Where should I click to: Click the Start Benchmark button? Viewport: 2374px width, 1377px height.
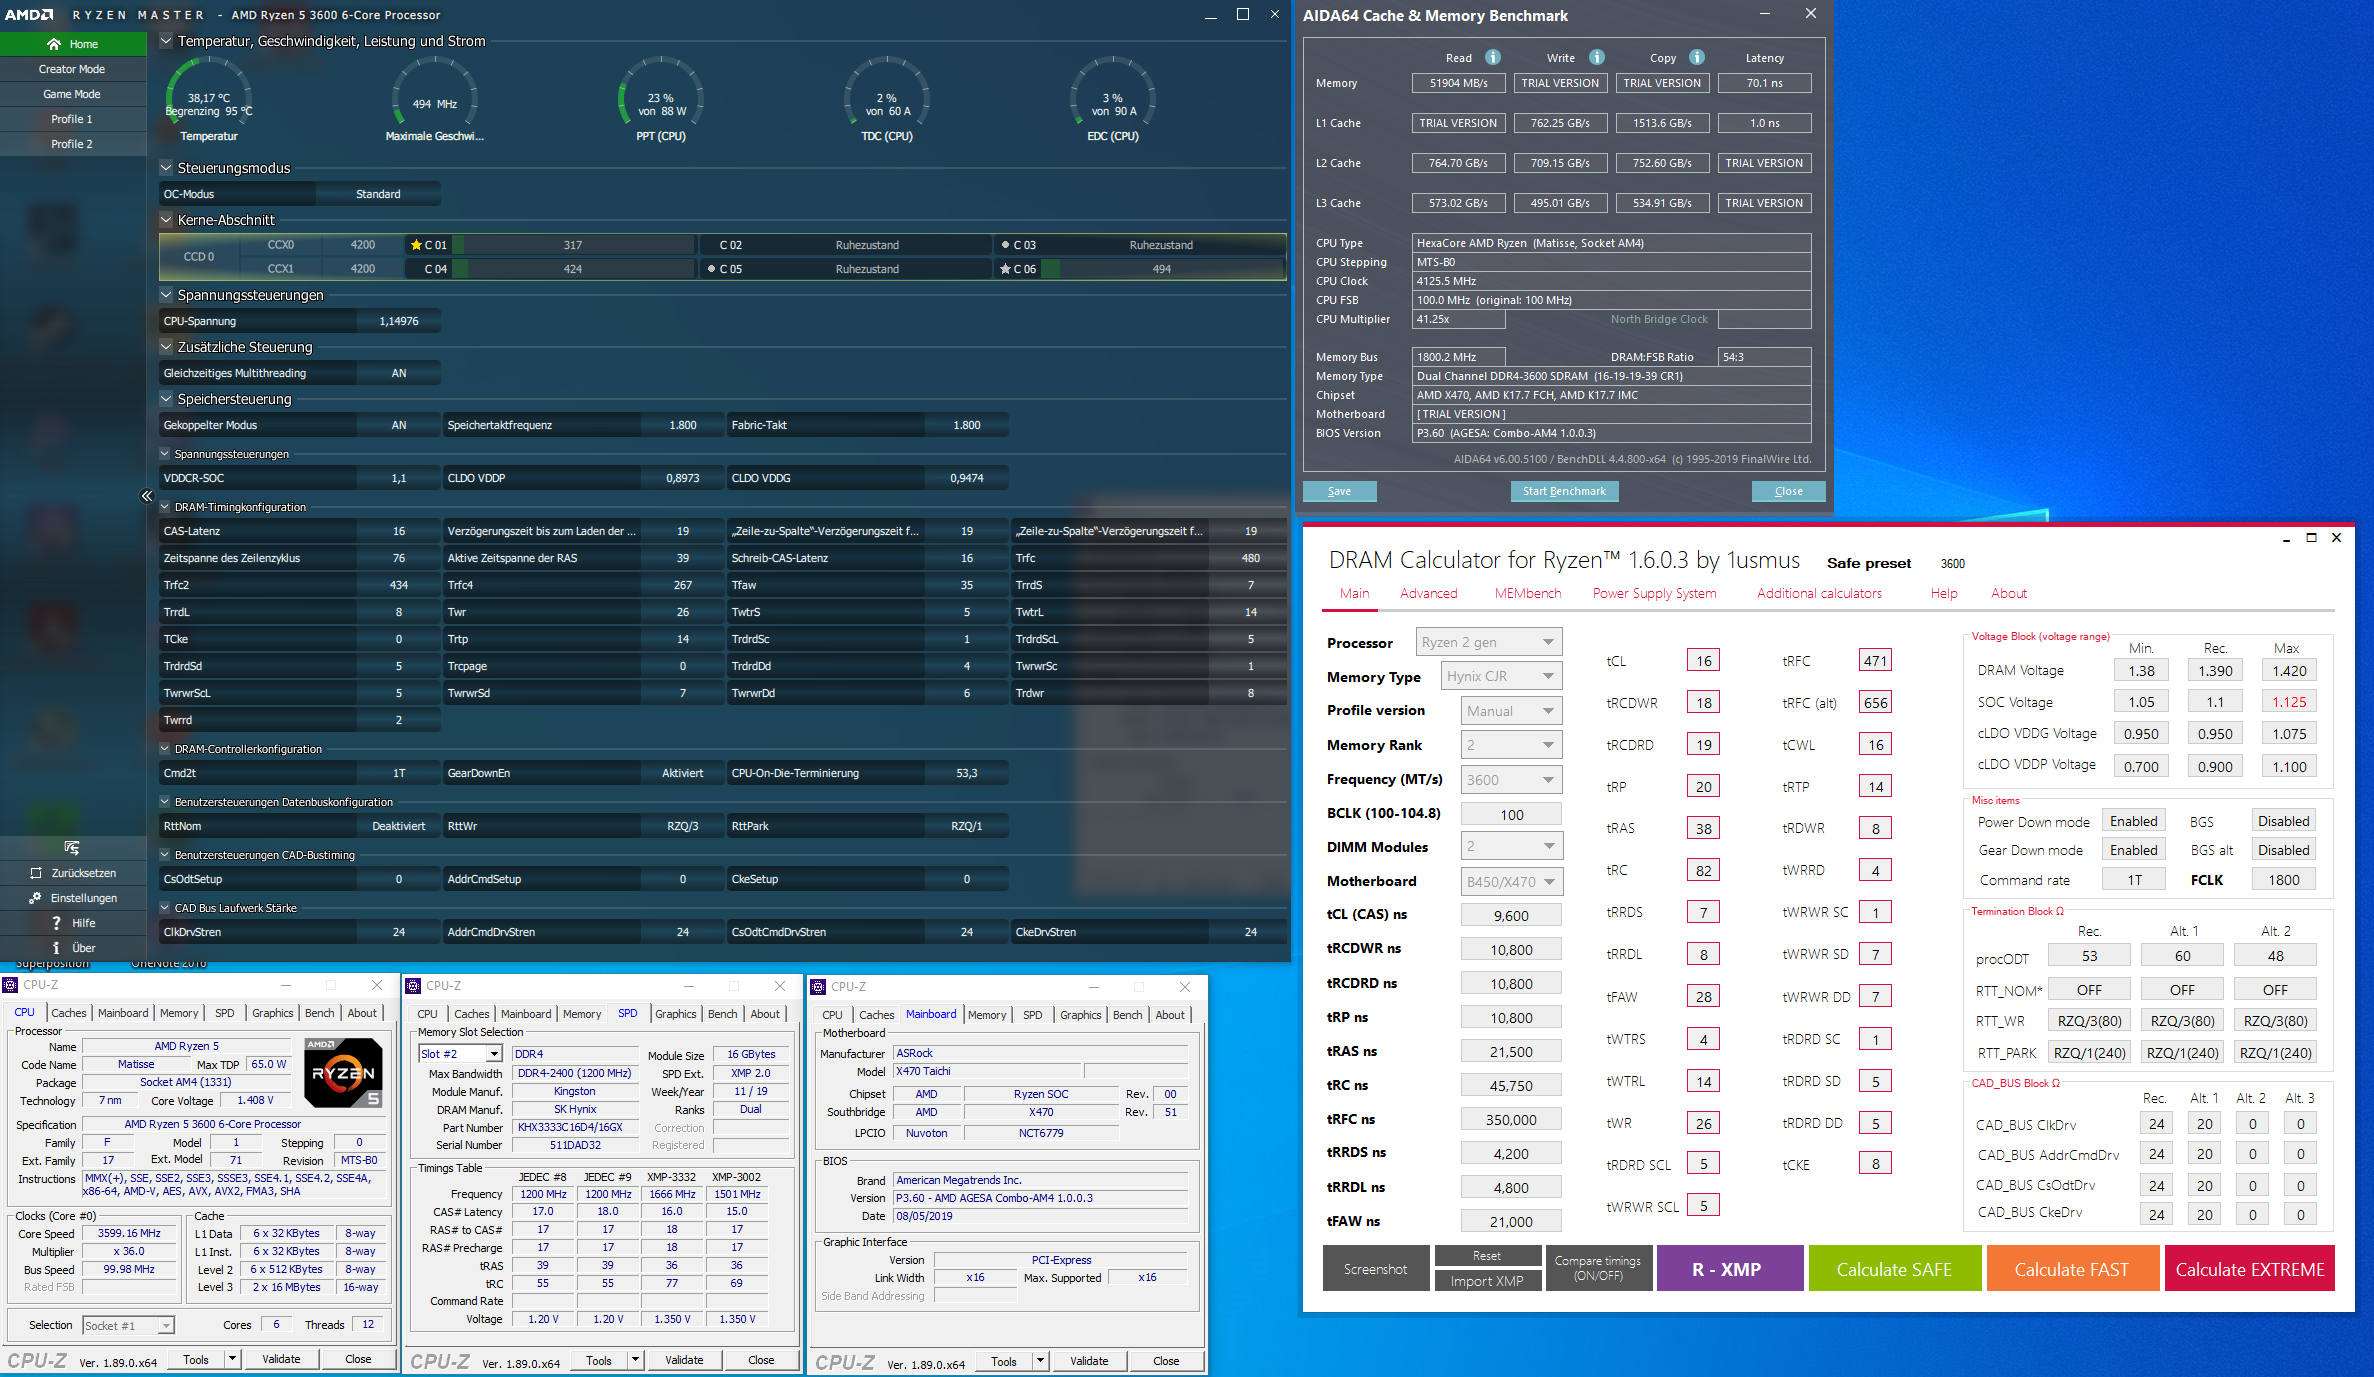click(x=1564, y=491)
